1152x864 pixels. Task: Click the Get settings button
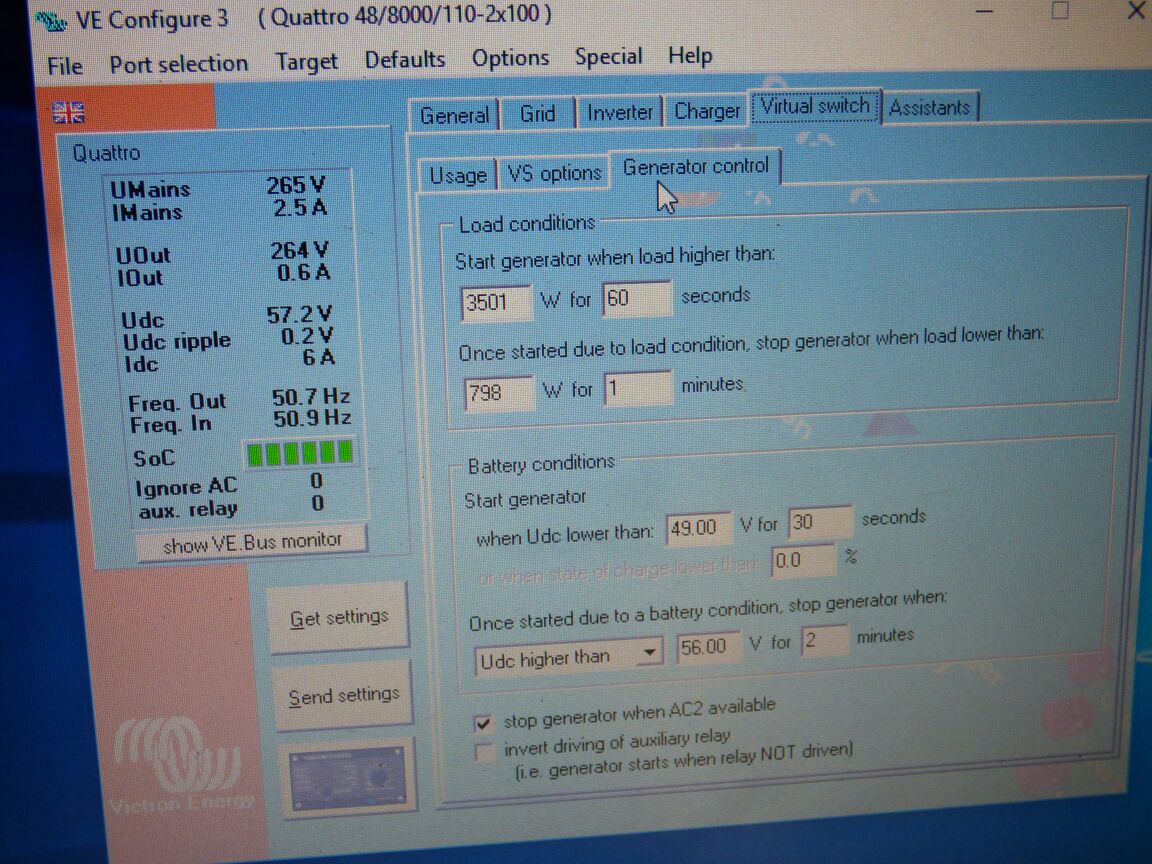pyautogui.click(x=339, y=618)
